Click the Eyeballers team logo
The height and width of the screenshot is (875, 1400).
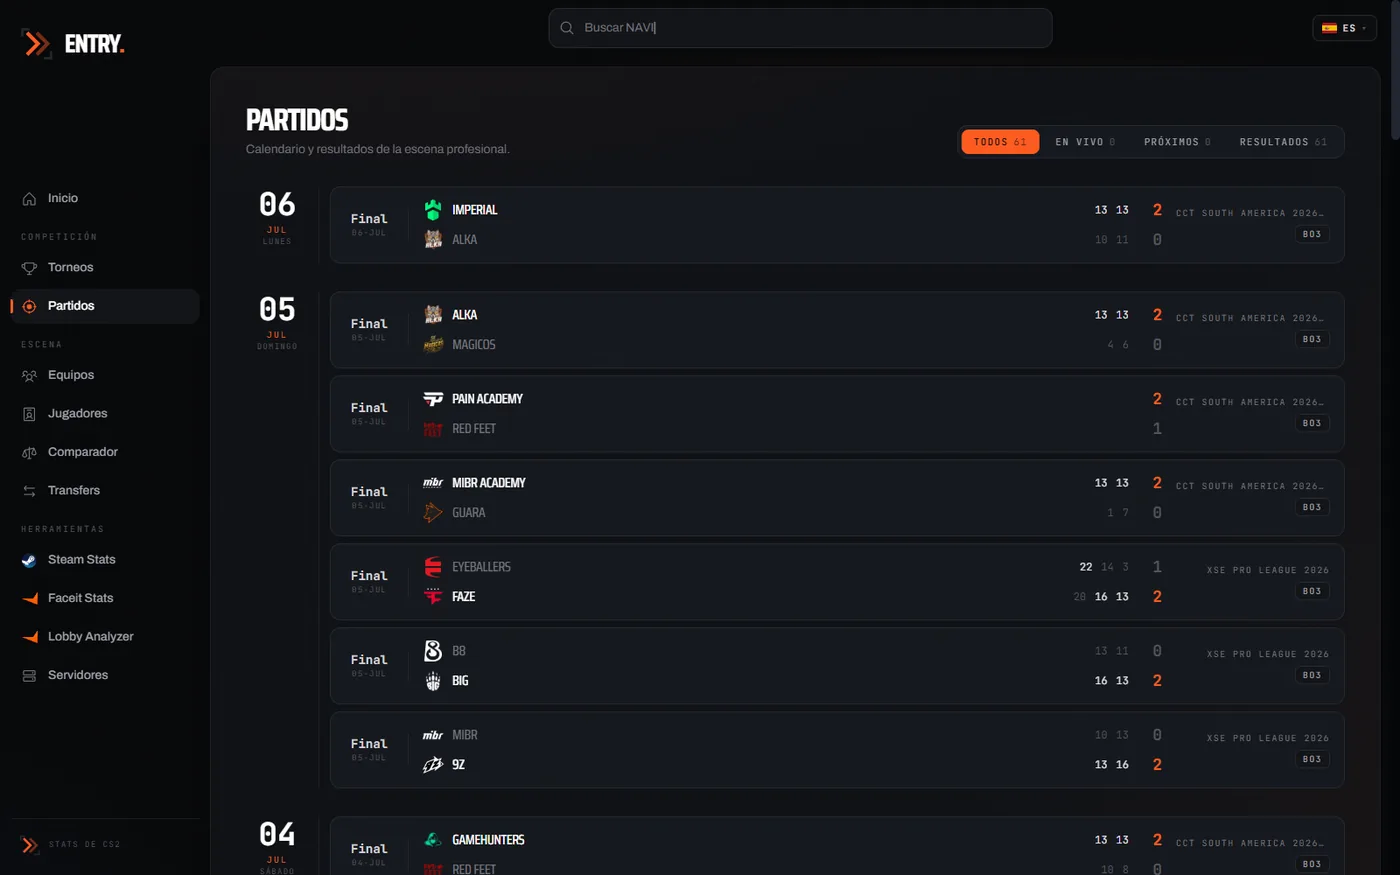pos(433,567)
